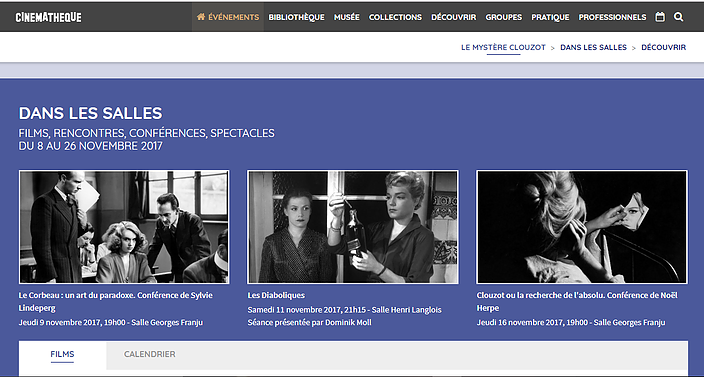Open the Collections menu
The width and height of the screenshot is (704, 377).
click(395, 17)
